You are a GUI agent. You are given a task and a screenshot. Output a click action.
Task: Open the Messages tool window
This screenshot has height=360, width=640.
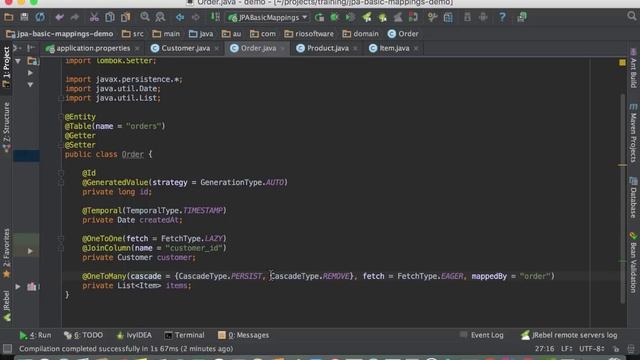(x=243, y=336)
